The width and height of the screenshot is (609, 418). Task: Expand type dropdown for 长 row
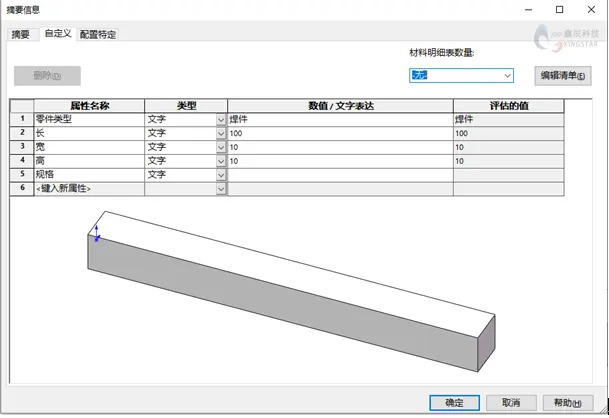point(221,134)
